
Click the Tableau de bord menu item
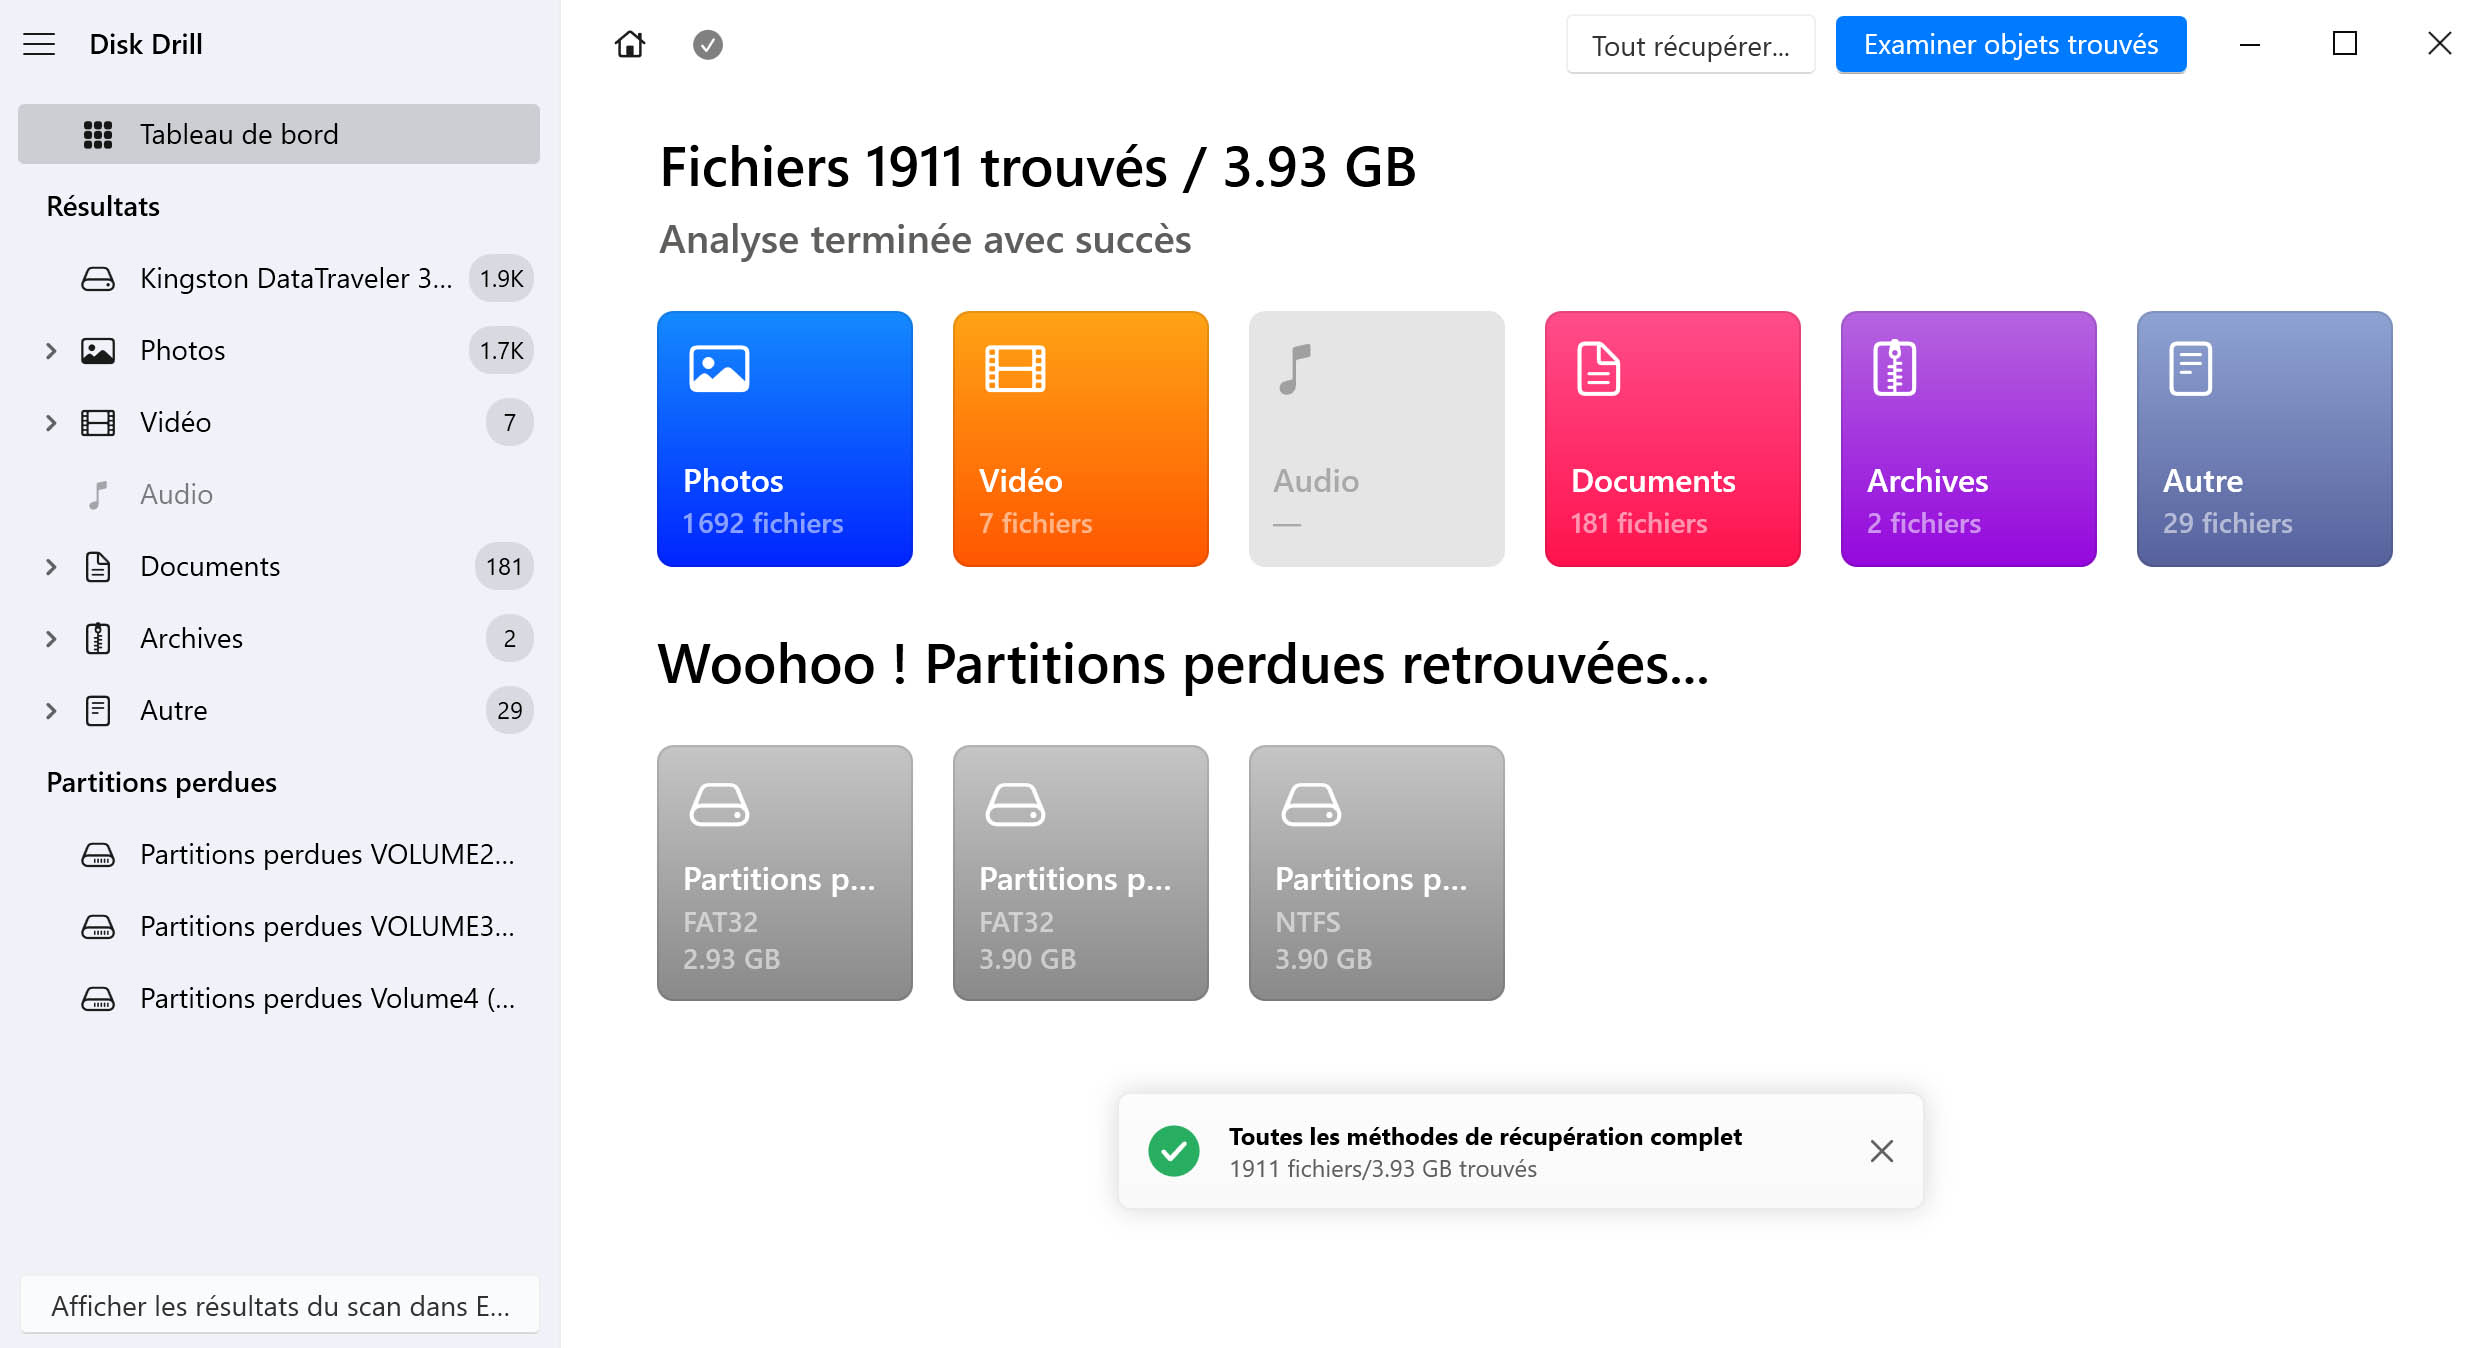coord(279,134)
